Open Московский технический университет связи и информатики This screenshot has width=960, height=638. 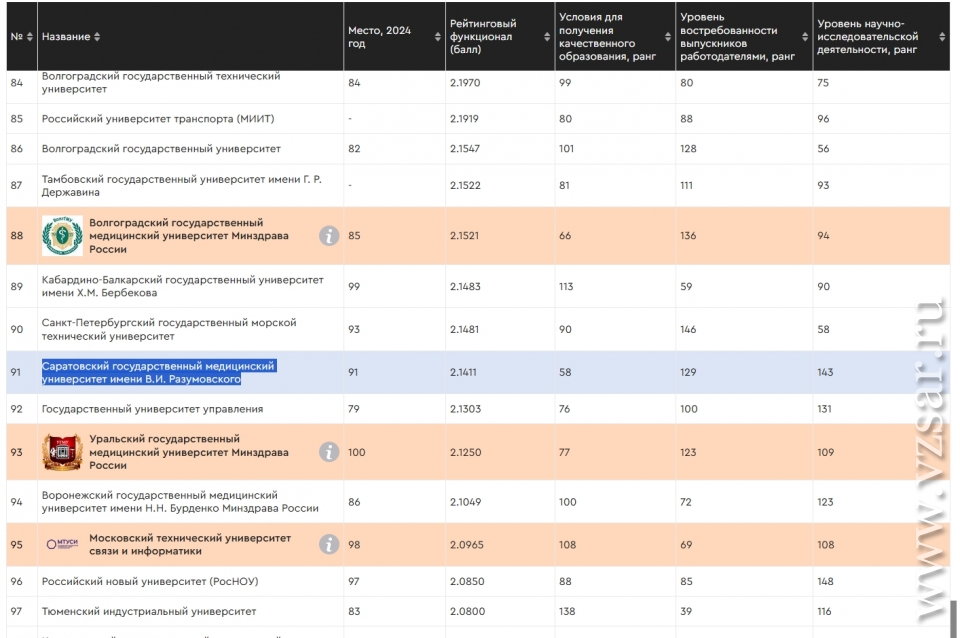[190, 544]
